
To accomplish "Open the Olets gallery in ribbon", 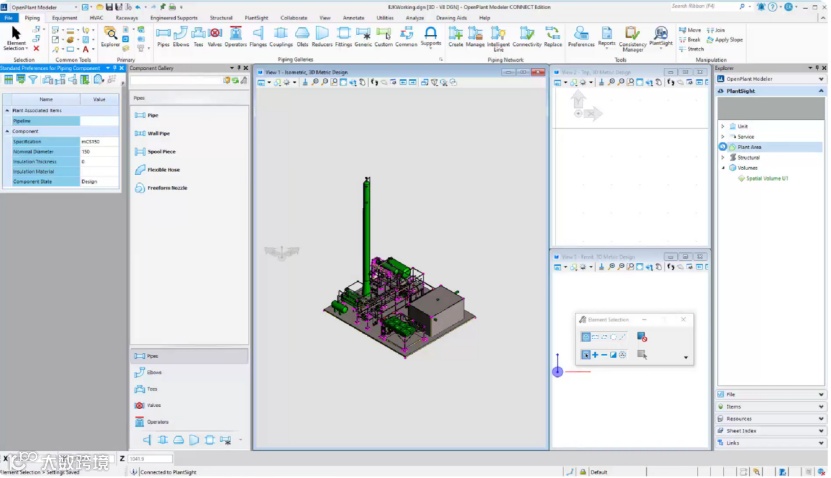I will [303, 37].
